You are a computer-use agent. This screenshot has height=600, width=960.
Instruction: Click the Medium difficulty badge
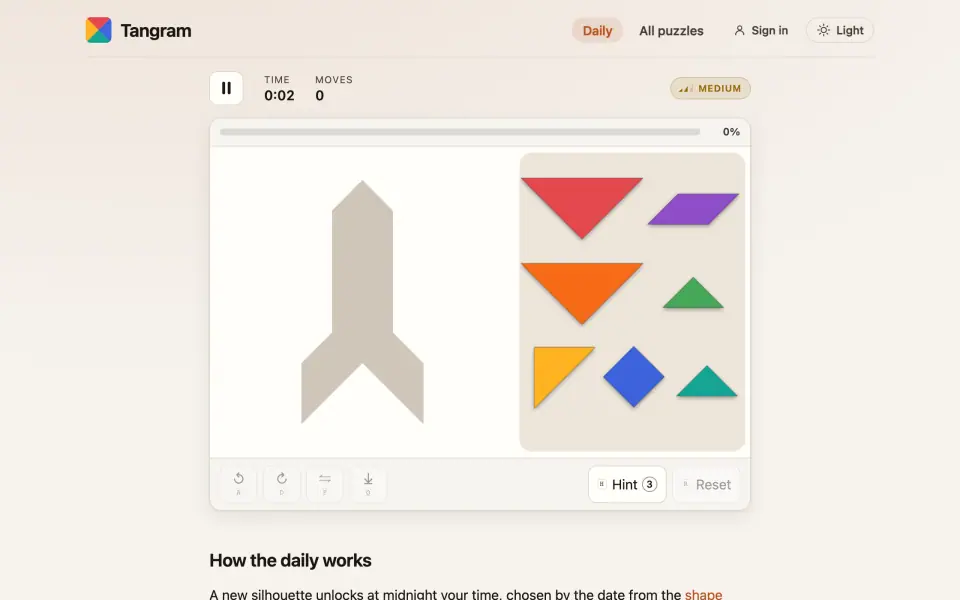[x=710, y=88]
